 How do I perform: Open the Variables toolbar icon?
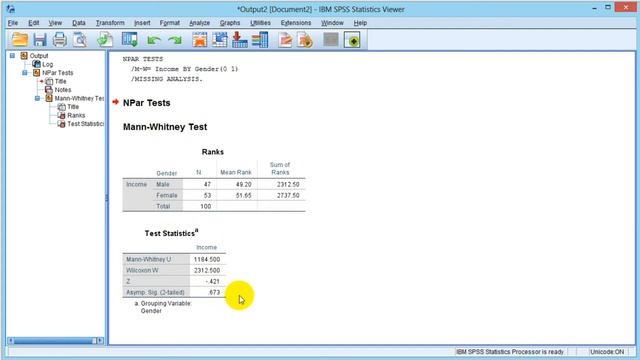tap(260, 40)
